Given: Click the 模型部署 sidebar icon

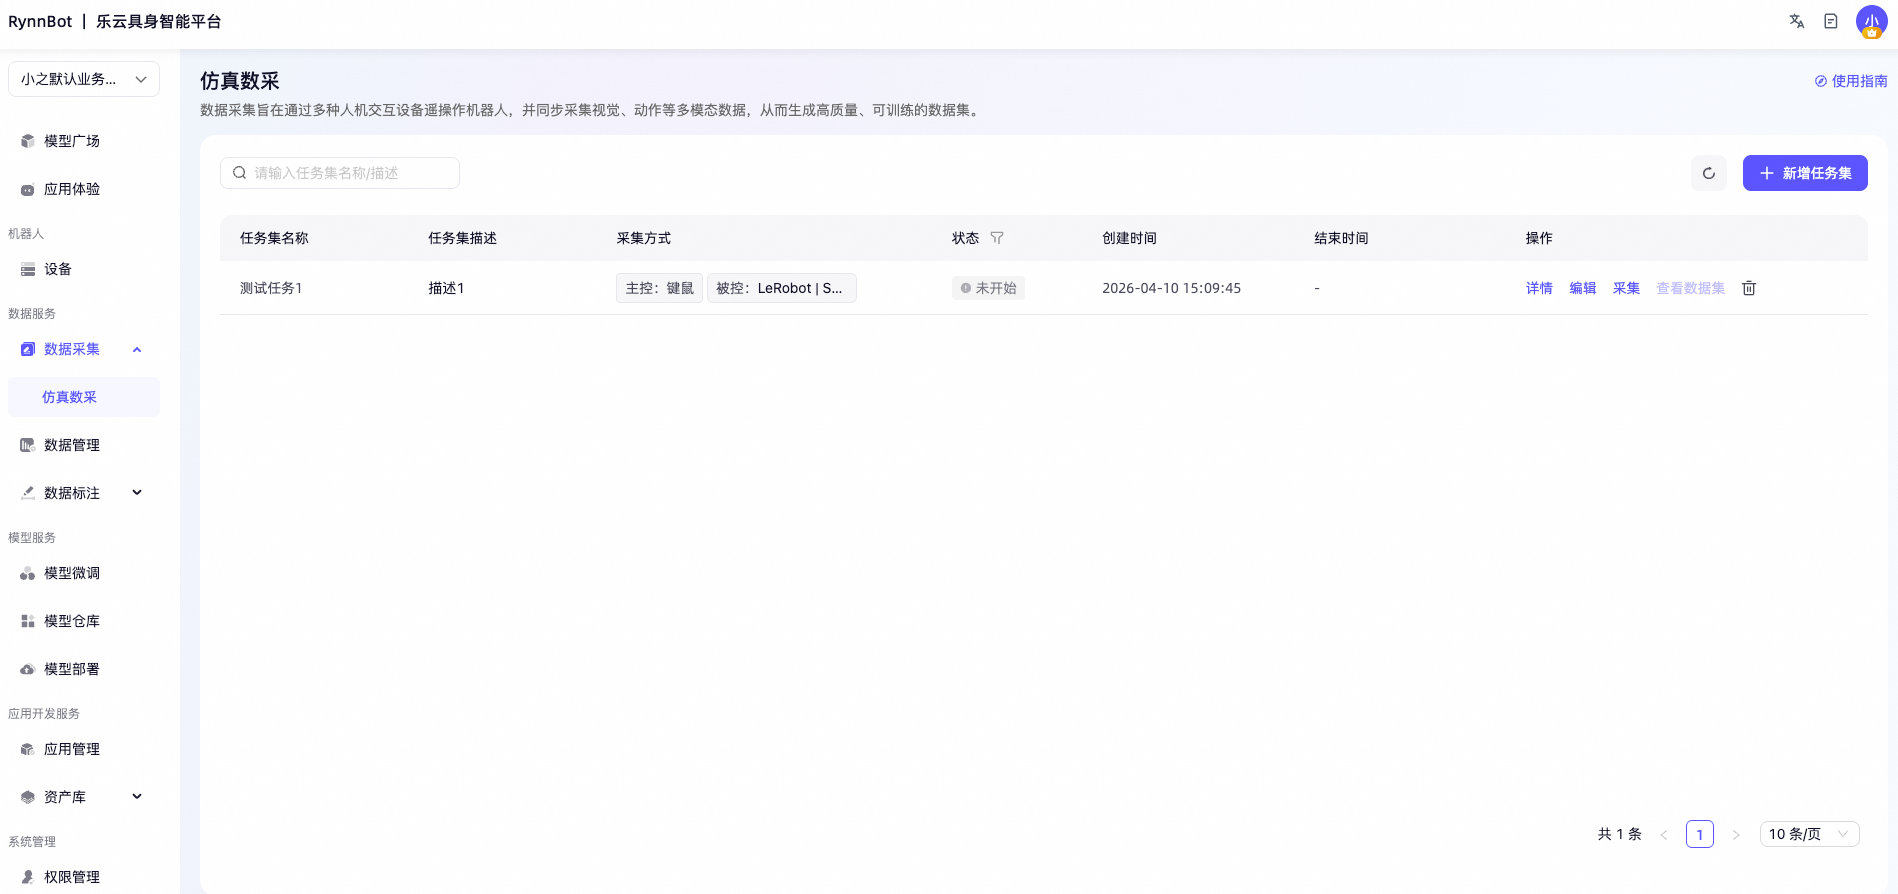Looking at the screenshot, I should [28, 669].
